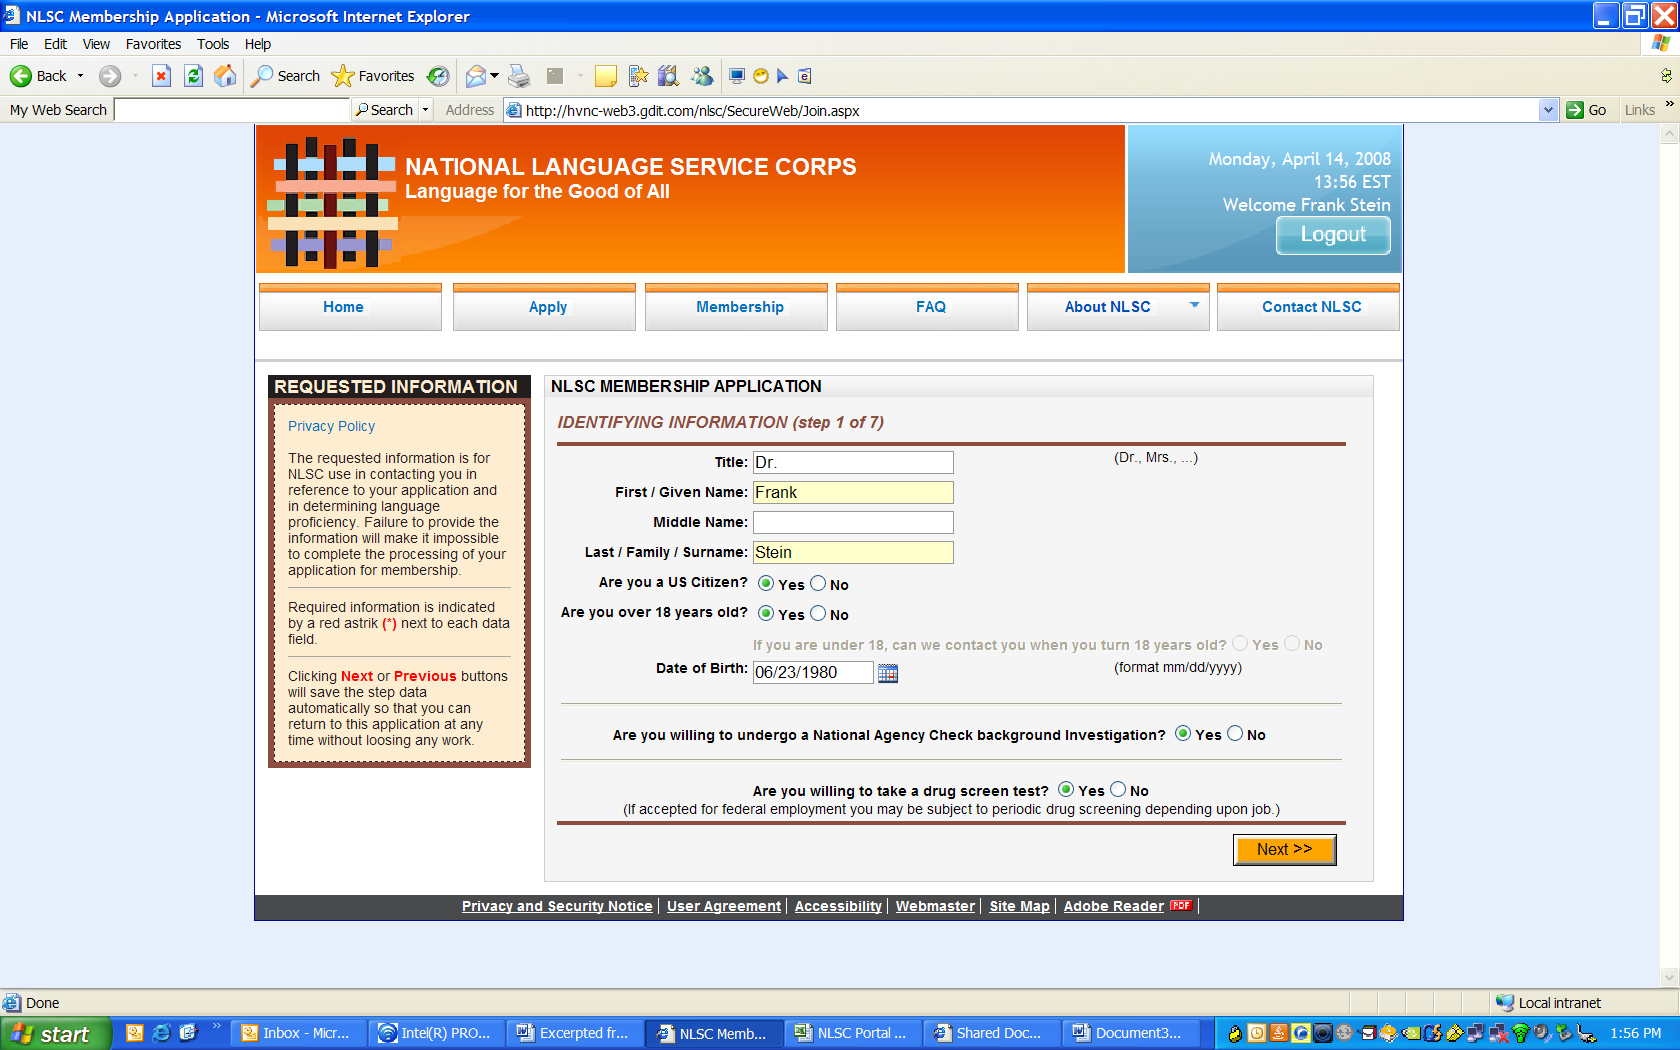The height and width of the screenshot is (1050, 1680).
Task: Click the yellow note toolbar icon
Action: (x=605, y=76)
